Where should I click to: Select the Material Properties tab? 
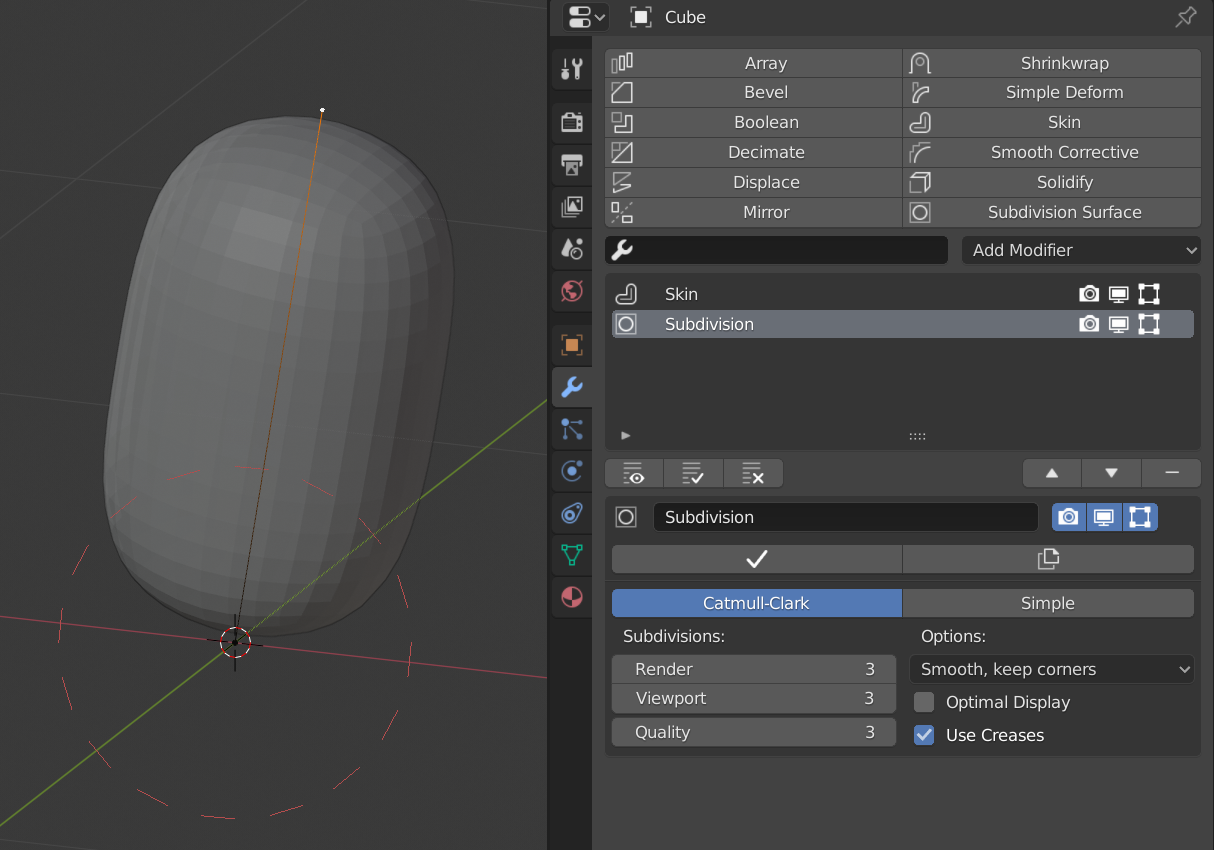click(572, 597)
